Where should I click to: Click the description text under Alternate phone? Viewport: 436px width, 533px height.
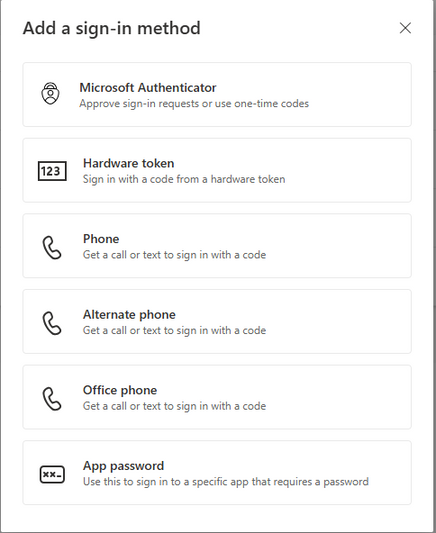point(174,330)
